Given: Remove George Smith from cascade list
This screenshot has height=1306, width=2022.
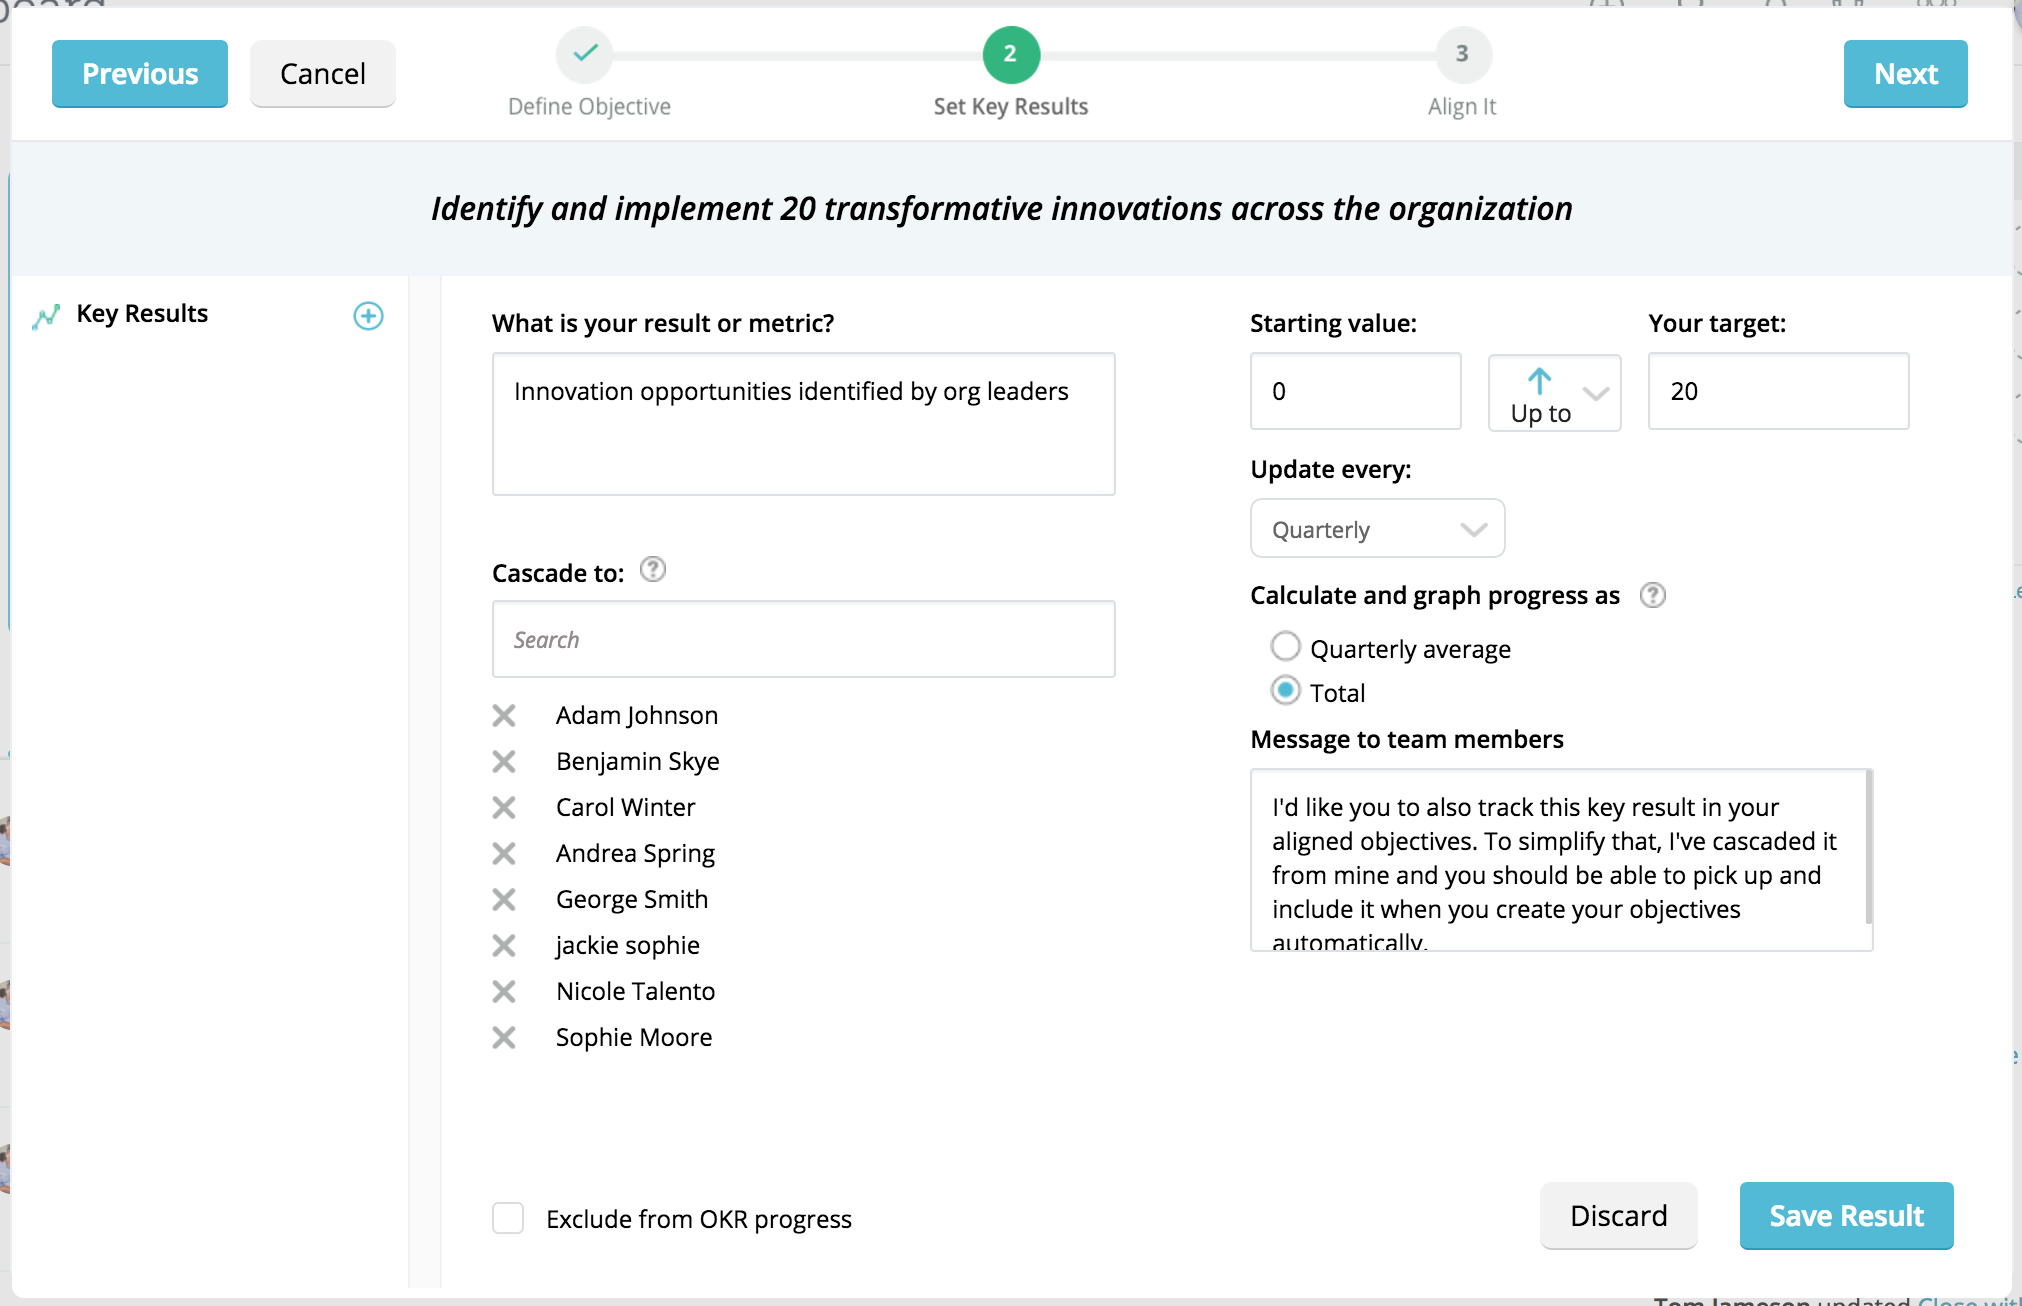Looking at the screenshot, I should point(504,899).
